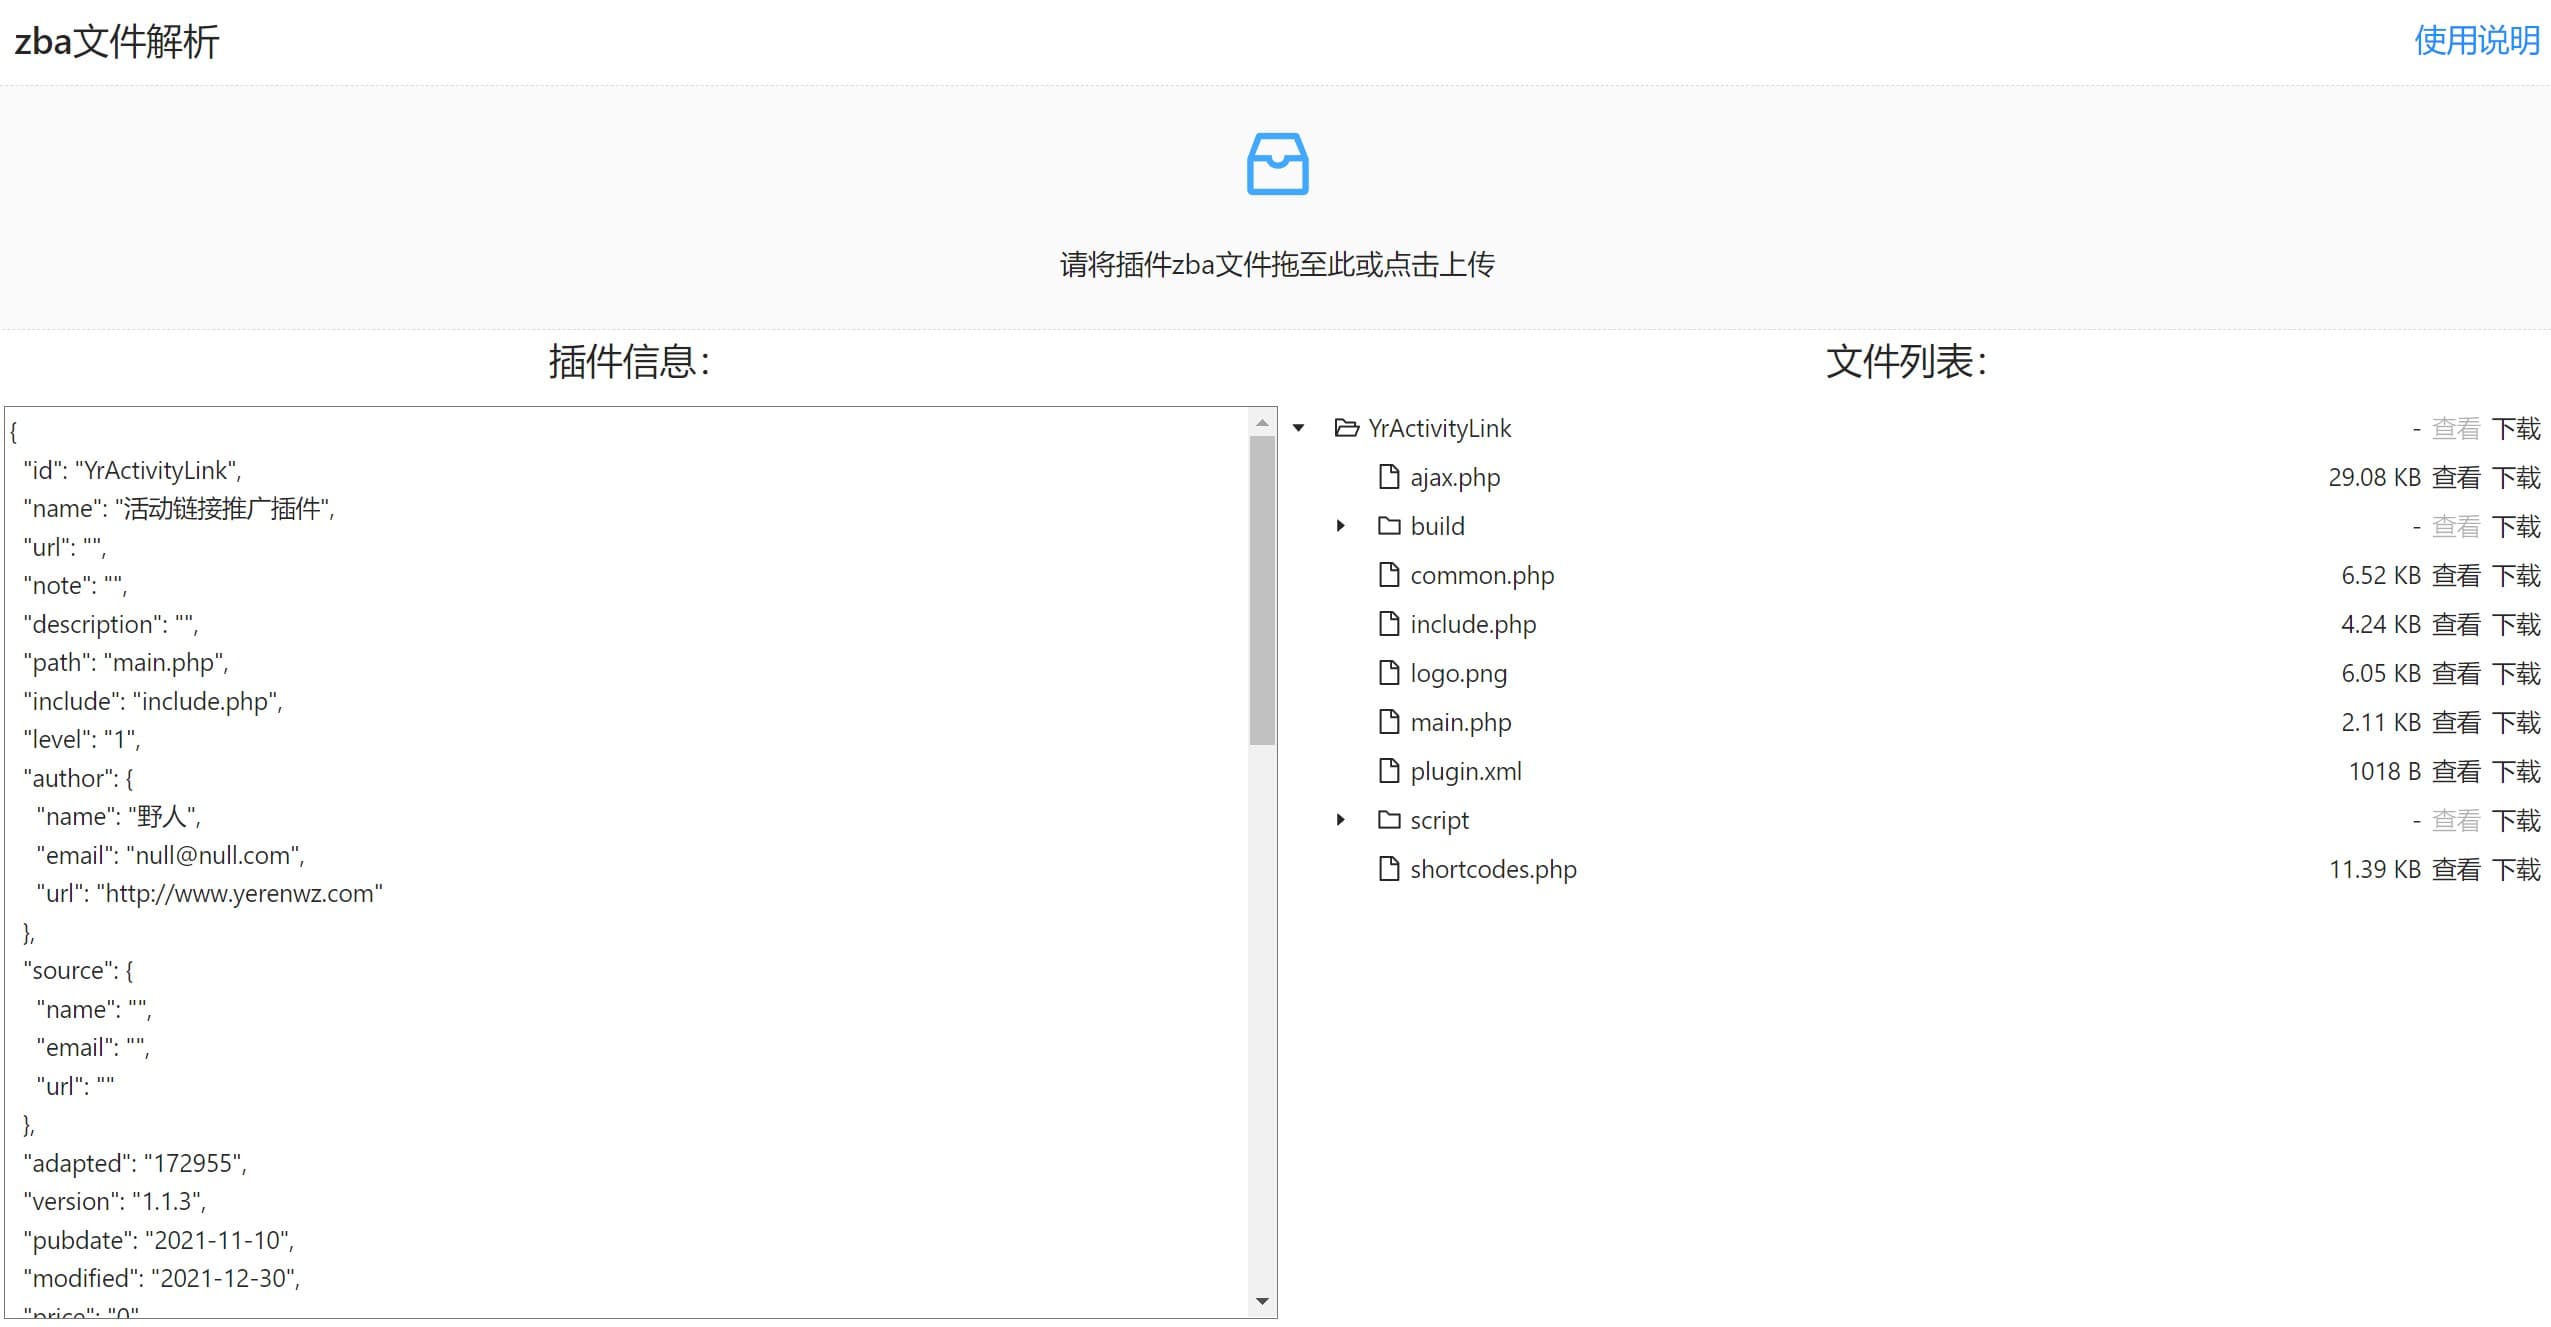The width and height of the screenshot is (2551, 1327).
Task: Expand the build folder arrow
Action: [1341, 526]
